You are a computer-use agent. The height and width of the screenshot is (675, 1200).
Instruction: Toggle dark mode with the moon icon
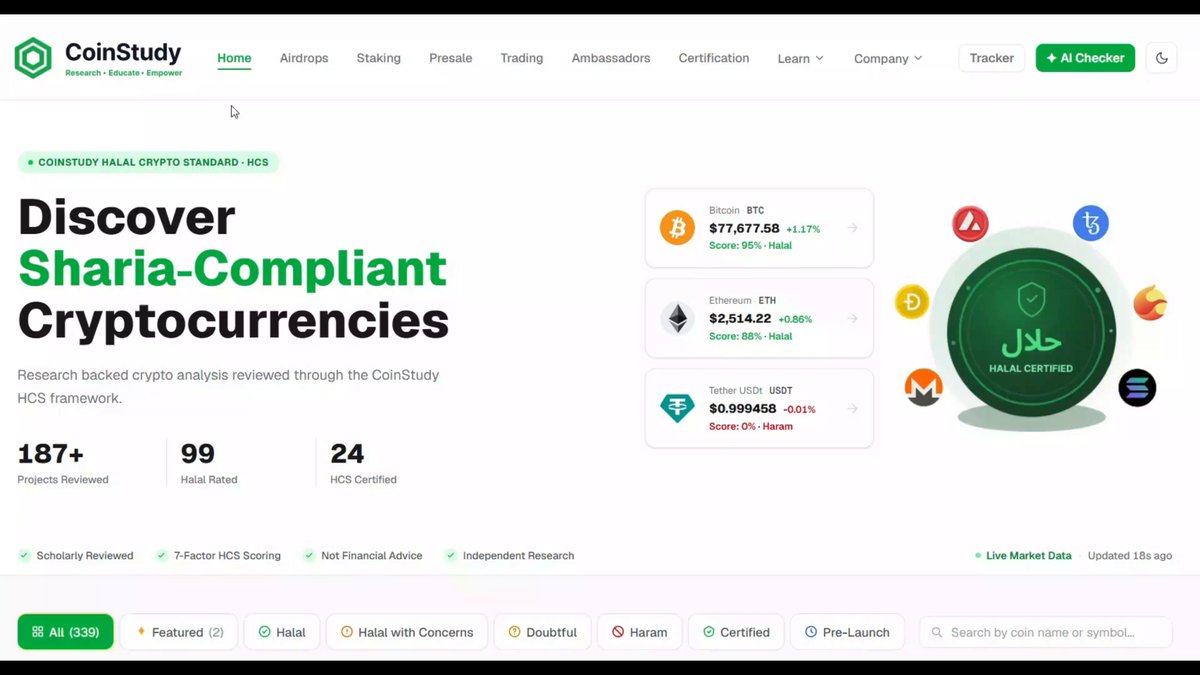[1161, 58]
